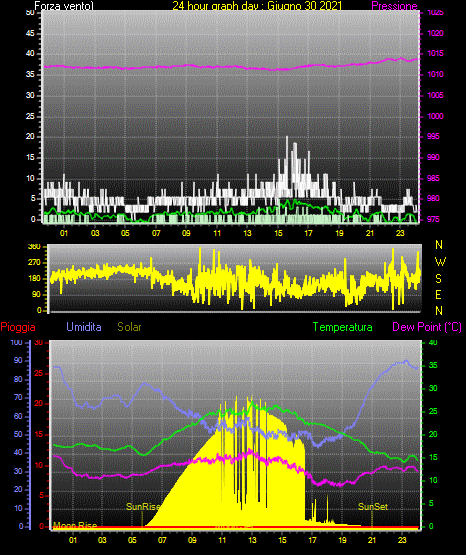Image resolution: width=466 pixels, height=555 pixels.
Task: Select the Umidita legend label
Action: (84, 327)
